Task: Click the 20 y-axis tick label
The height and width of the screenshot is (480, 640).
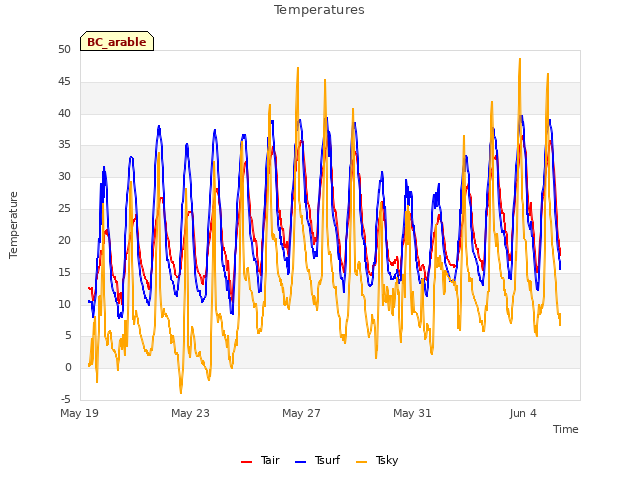Action: 64,240
